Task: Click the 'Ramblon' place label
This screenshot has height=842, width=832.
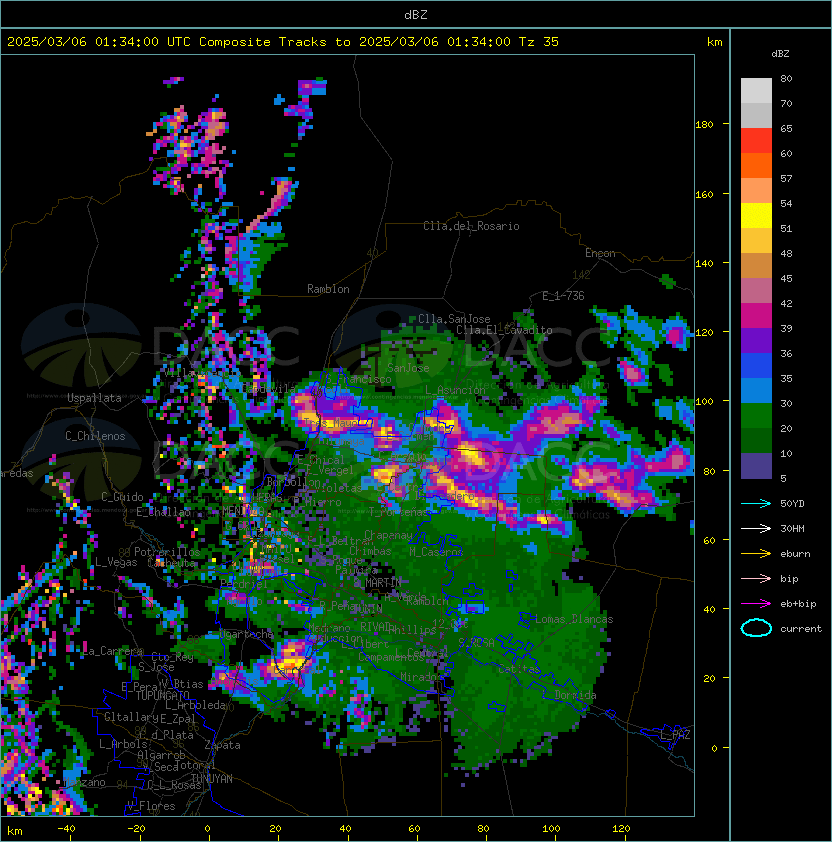Action: point(328,289)
